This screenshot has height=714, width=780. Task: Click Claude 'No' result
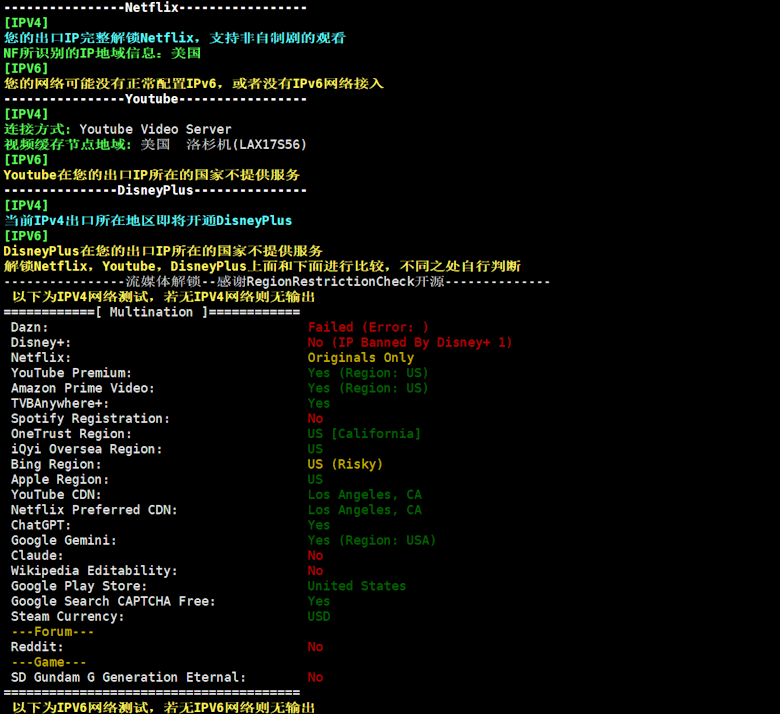coord(315,556)
